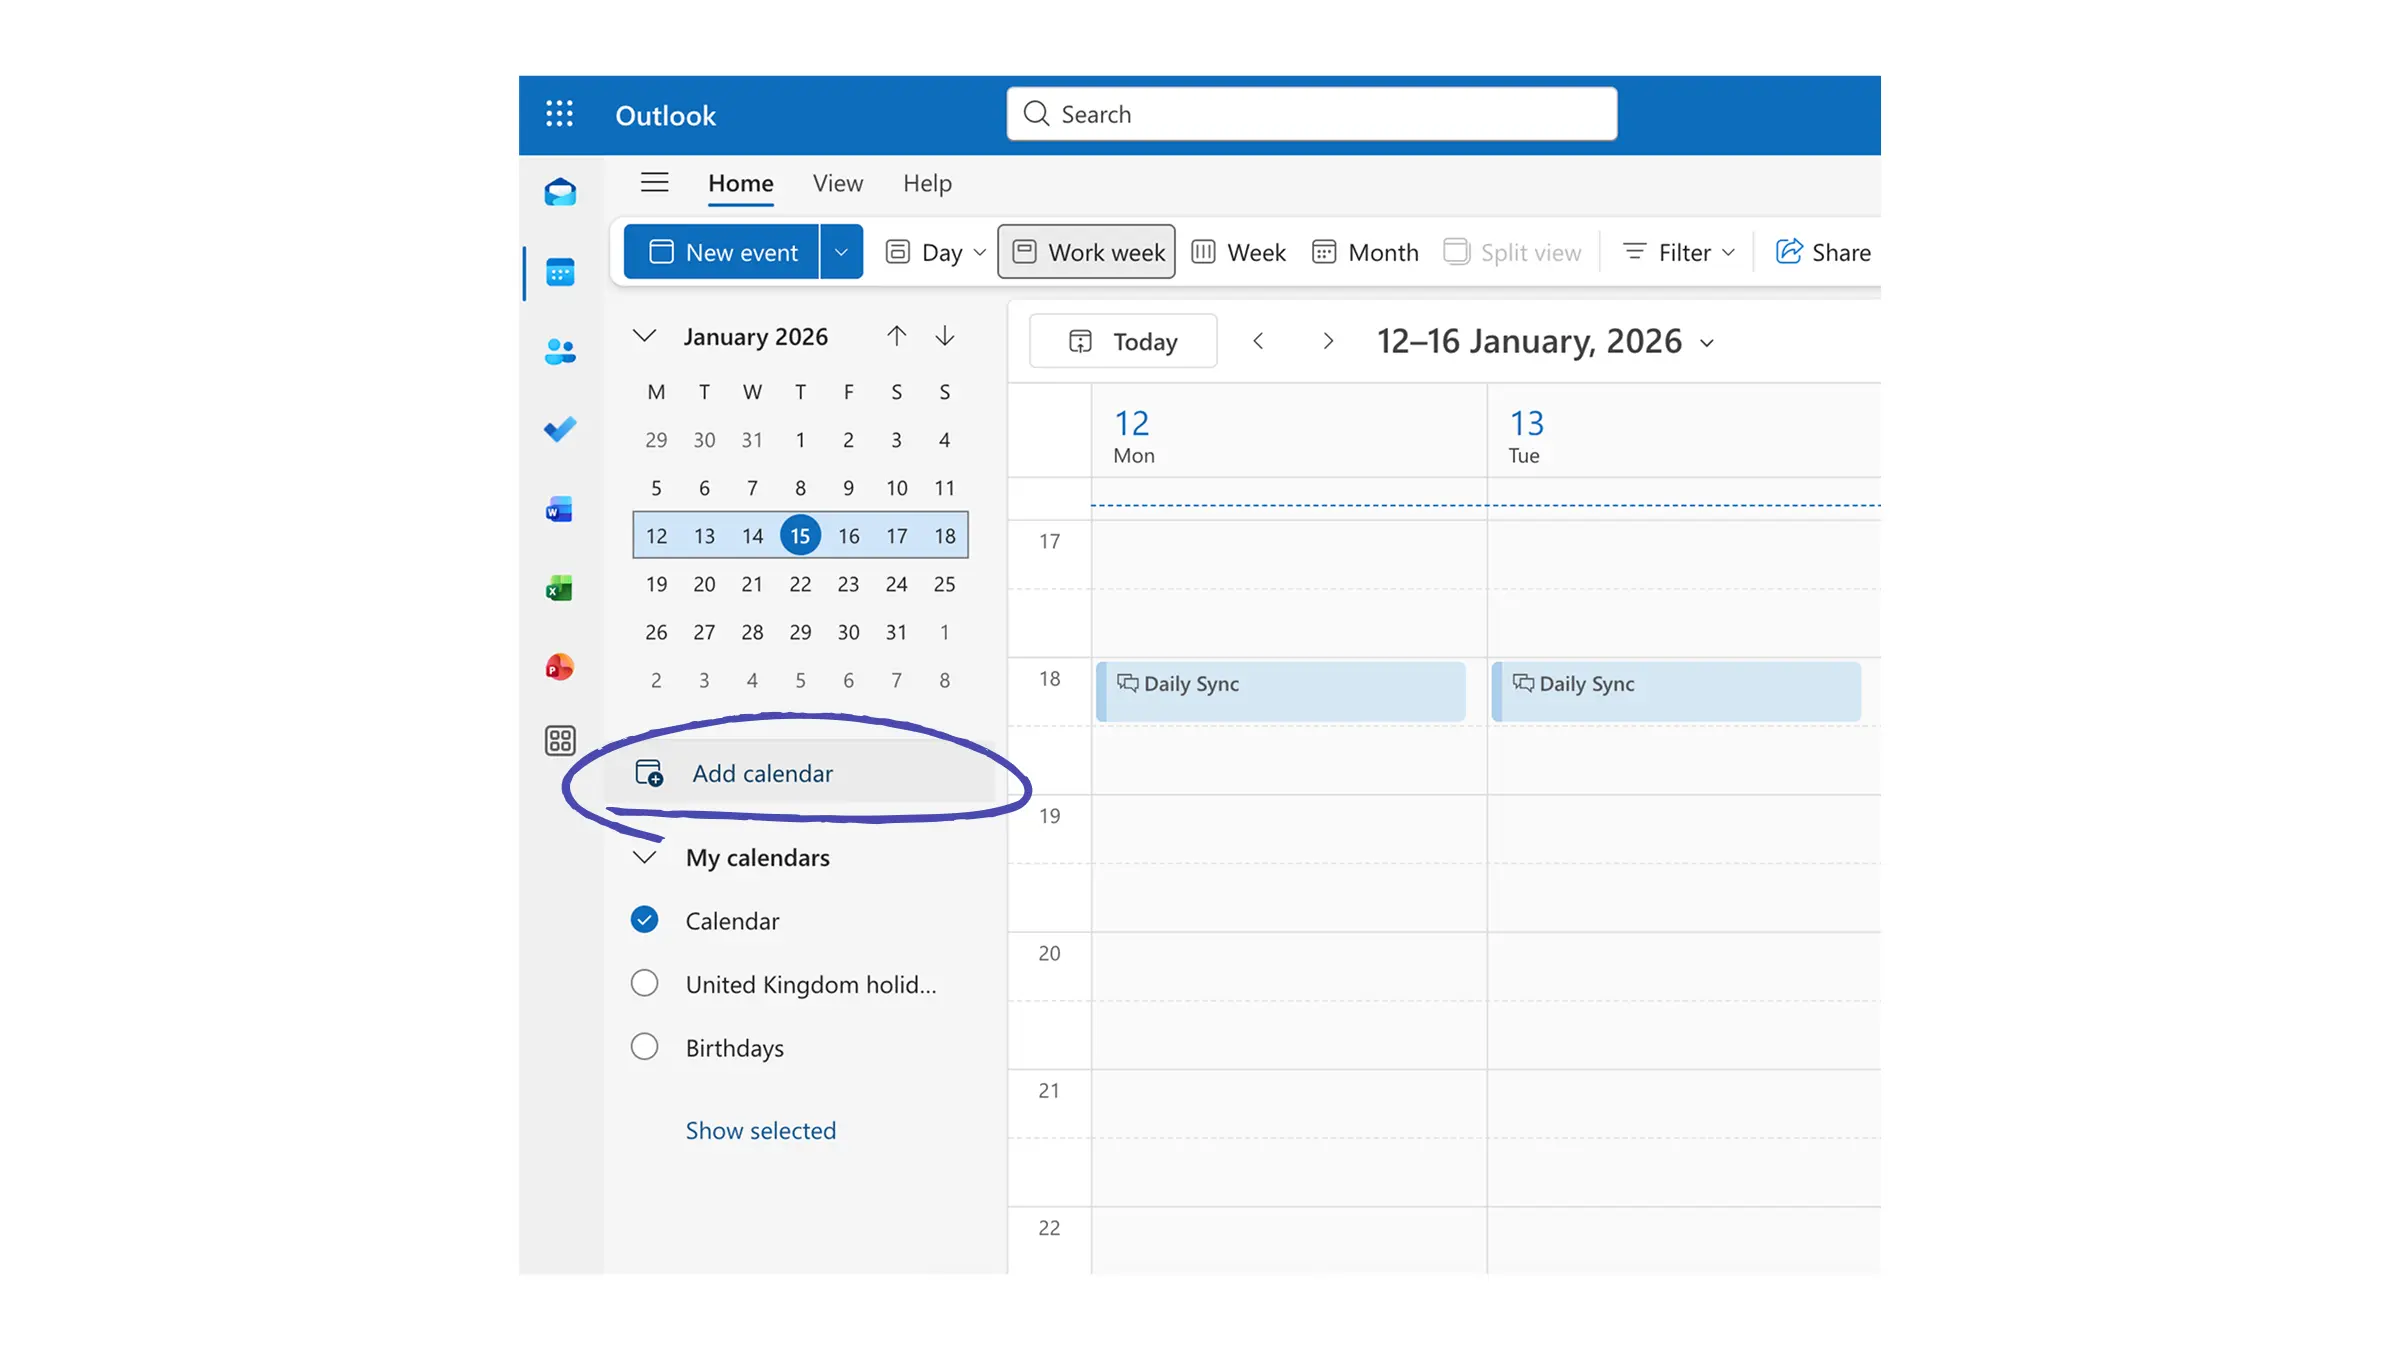
Task: Open the More apps icon in the sidebar
Action: coord(560,741)
